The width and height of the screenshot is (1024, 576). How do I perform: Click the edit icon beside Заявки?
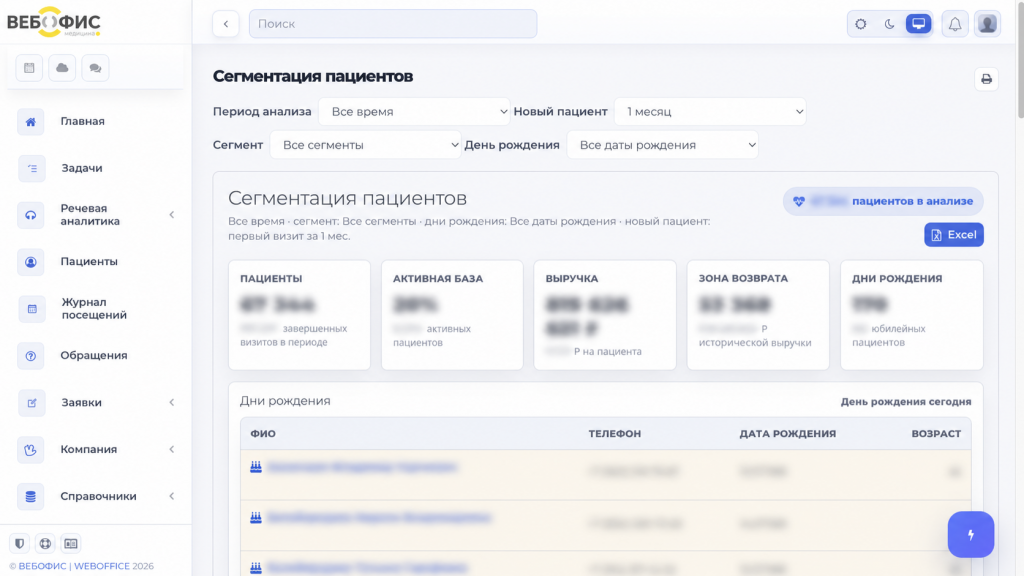(31, 403)
